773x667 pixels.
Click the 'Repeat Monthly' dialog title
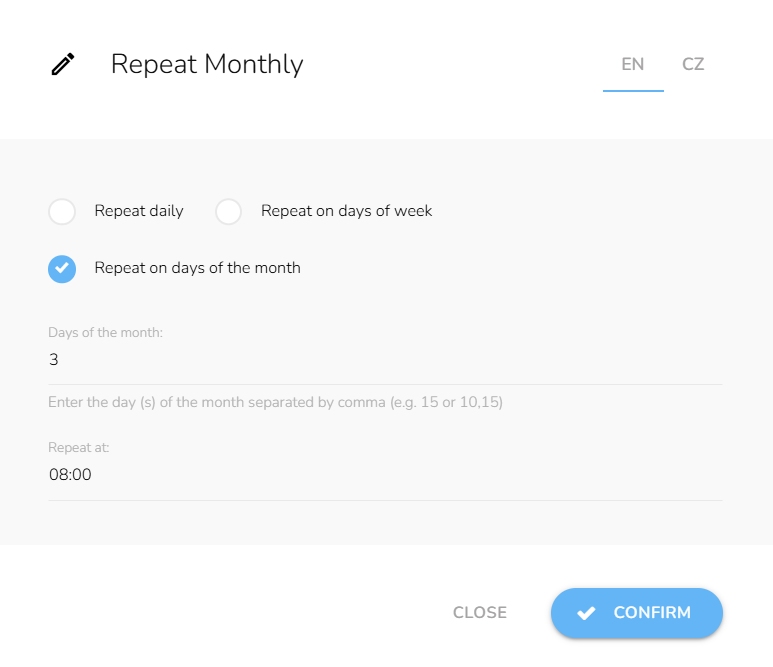tap(207, 65)
